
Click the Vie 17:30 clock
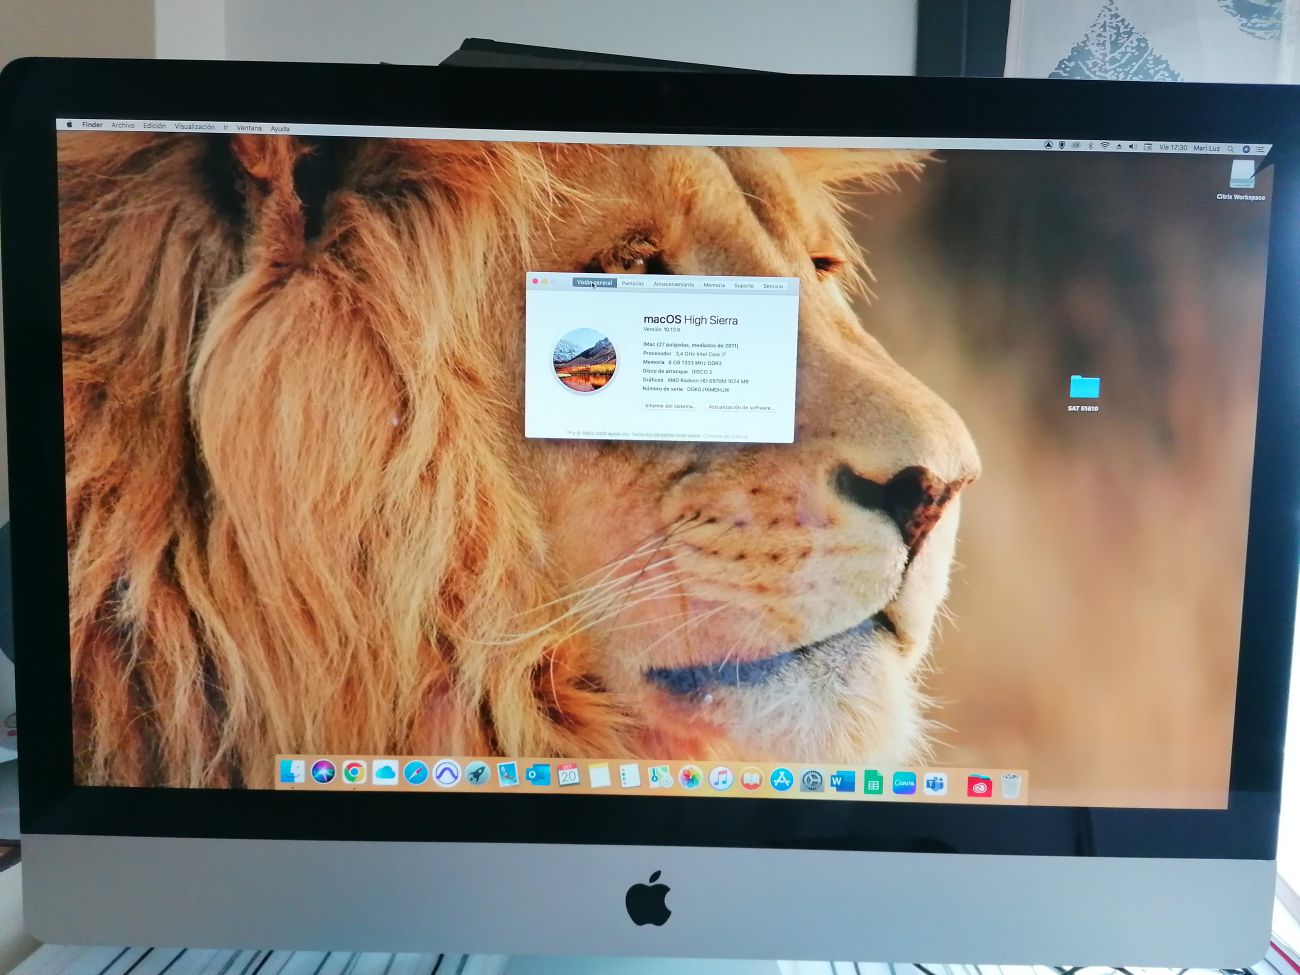[1173, 148]
